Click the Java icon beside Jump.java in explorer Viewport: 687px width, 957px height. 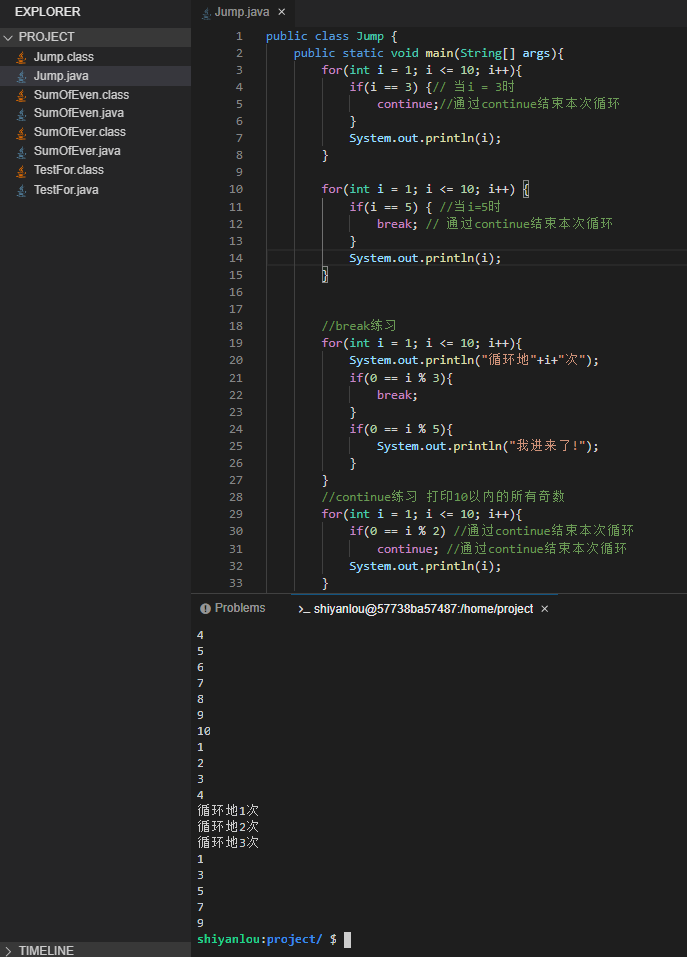(21, 76)
